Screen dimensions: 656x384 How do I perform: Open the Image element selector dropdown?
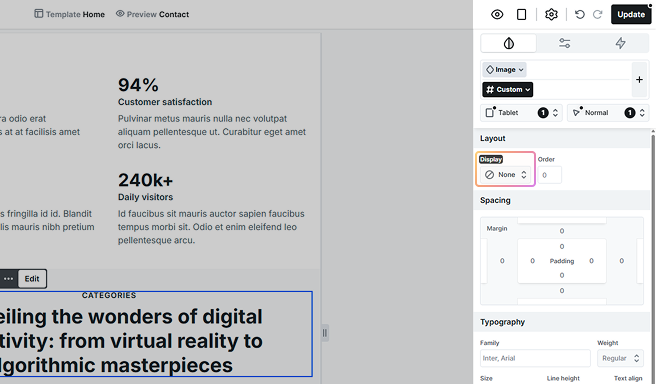(x=505, y=69)
